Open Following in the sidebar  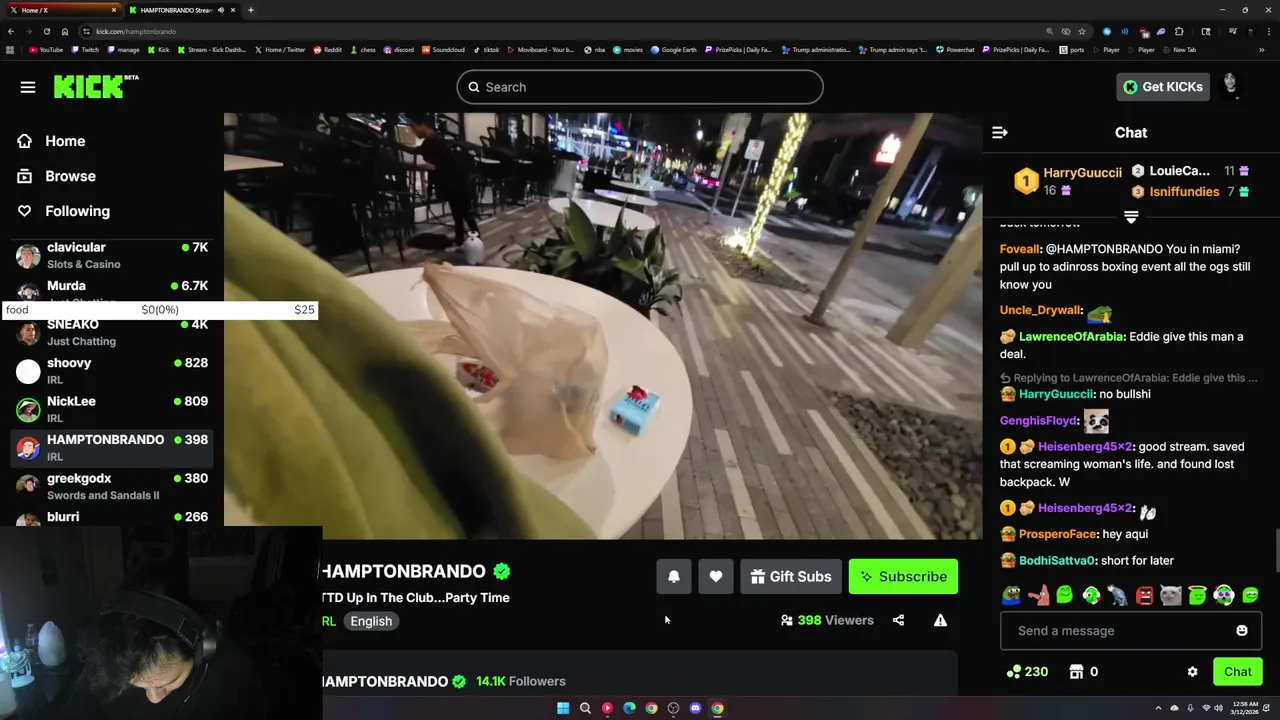[x=77, y=211]
